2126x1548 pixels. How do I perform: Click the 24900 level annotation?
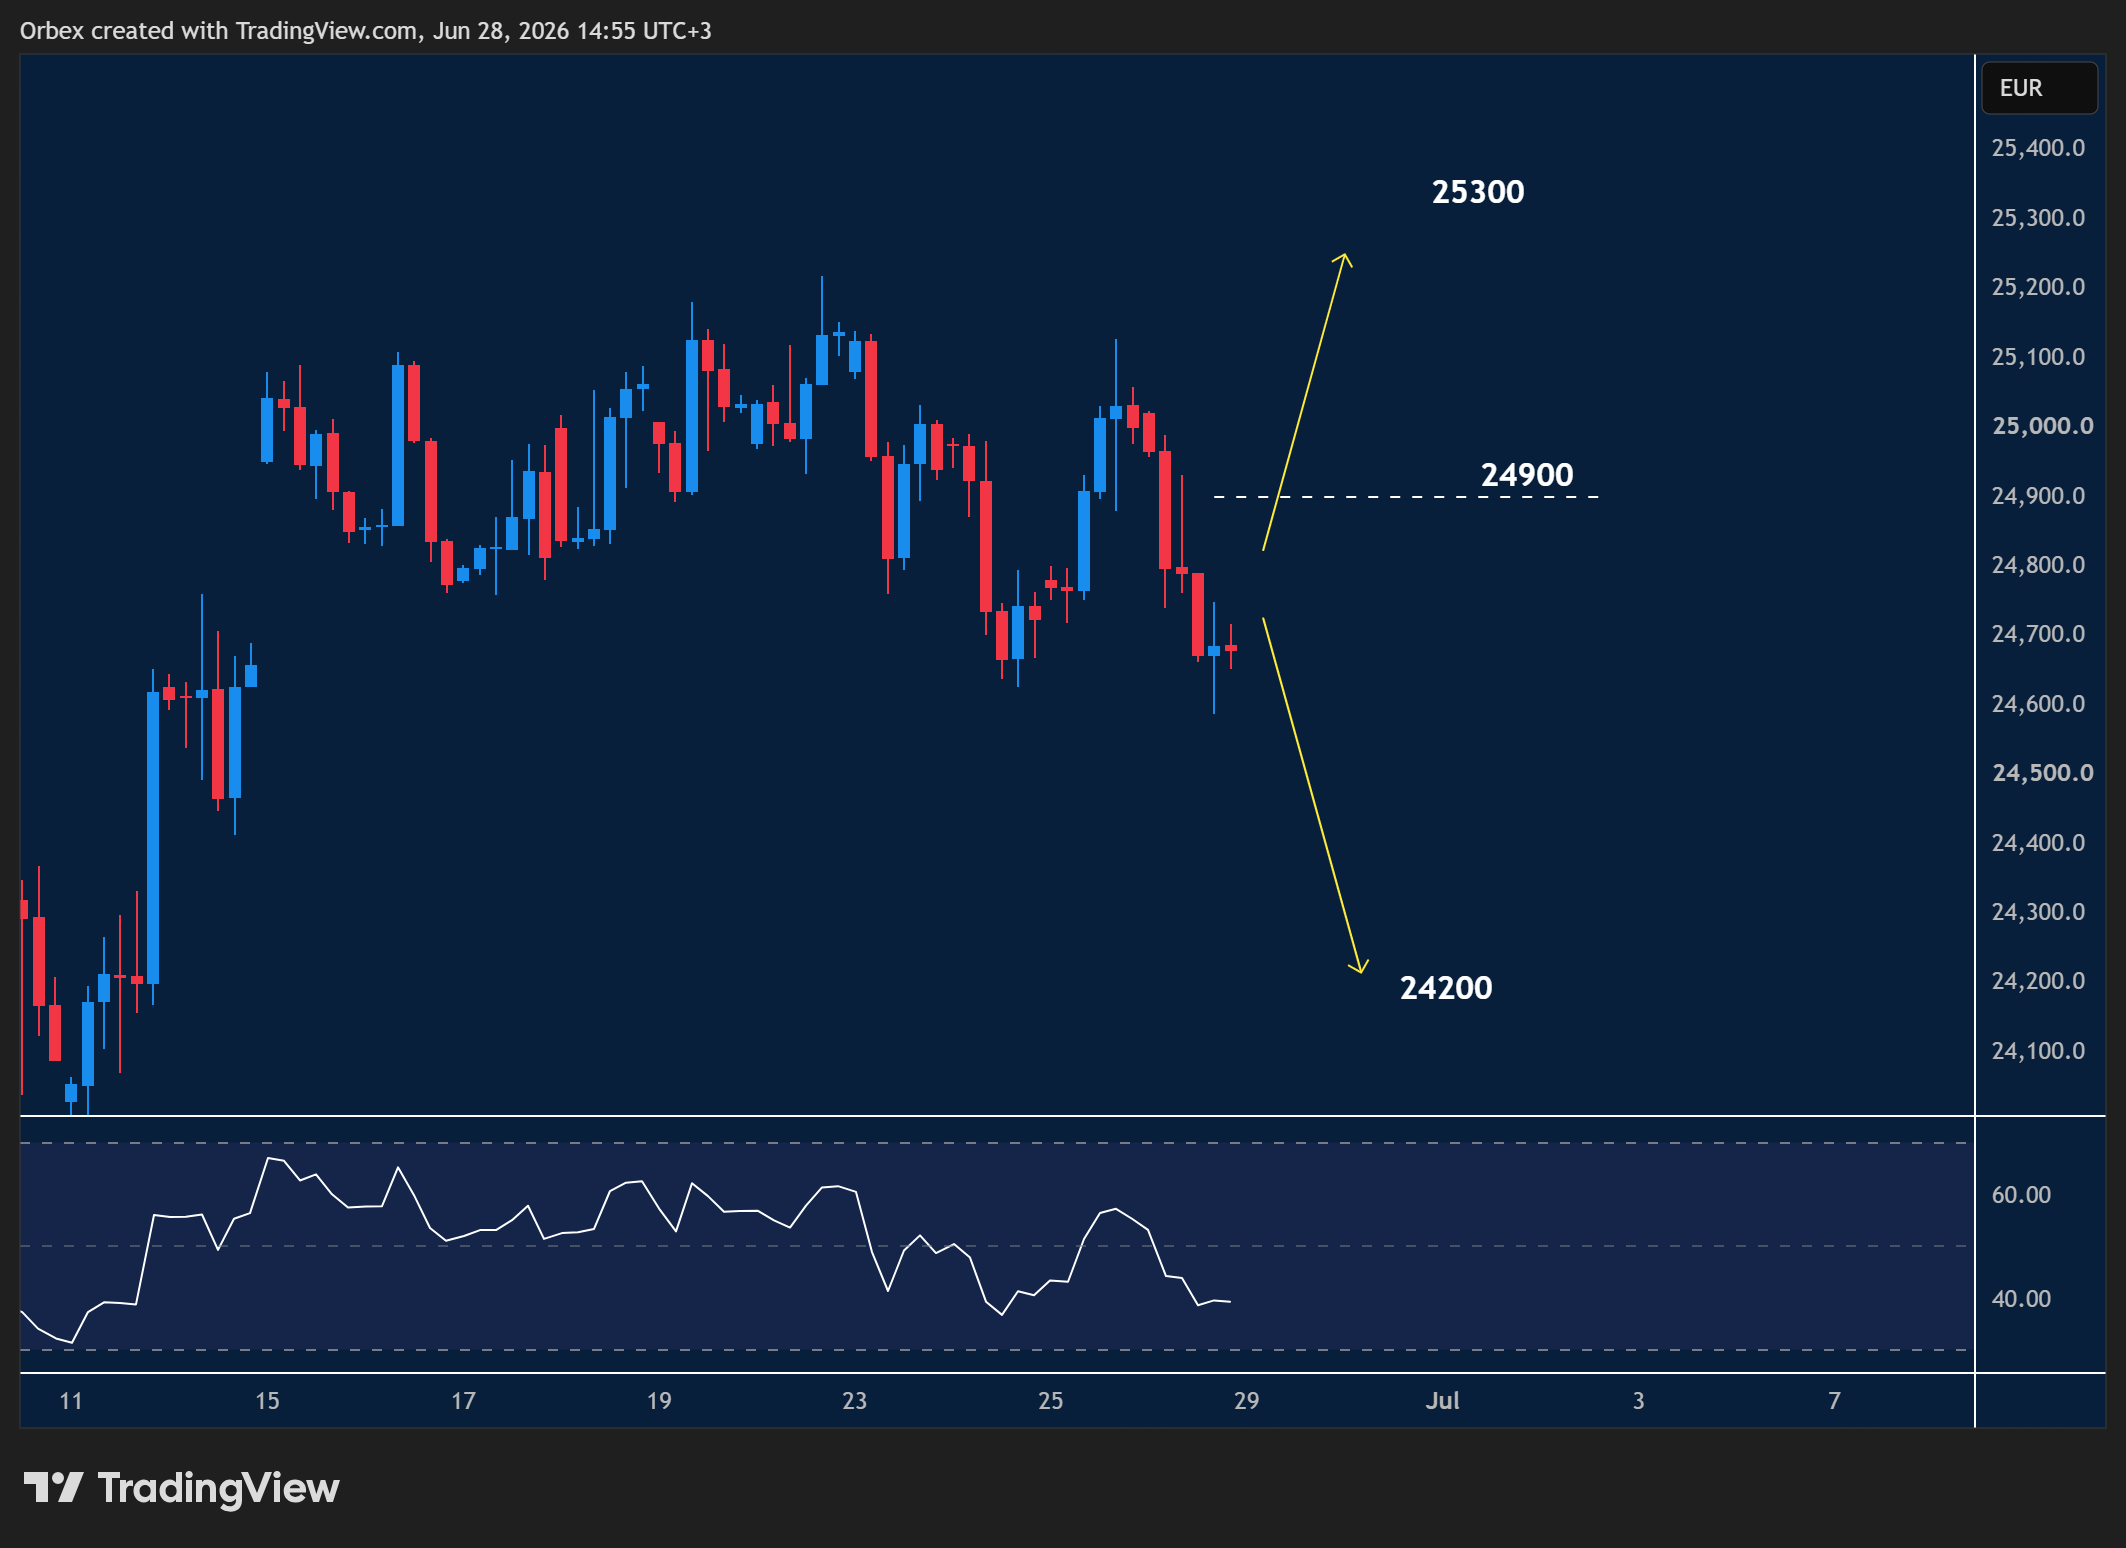(x=1527, y=475)
